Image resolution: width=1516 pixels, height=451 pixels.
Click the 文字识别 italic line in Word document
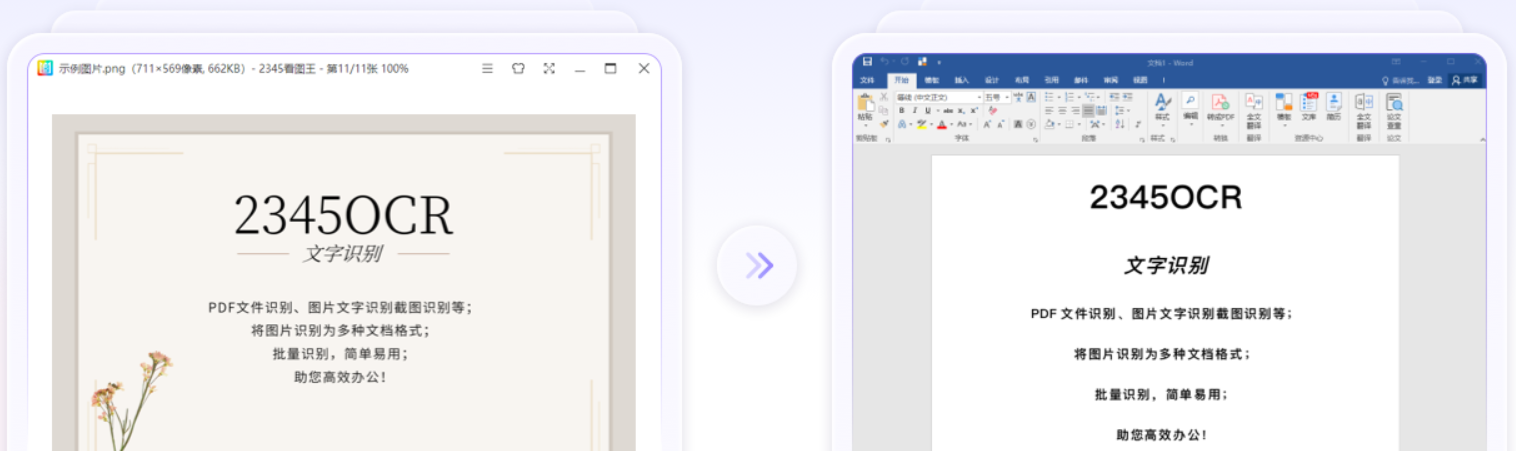click(1165, 265)
